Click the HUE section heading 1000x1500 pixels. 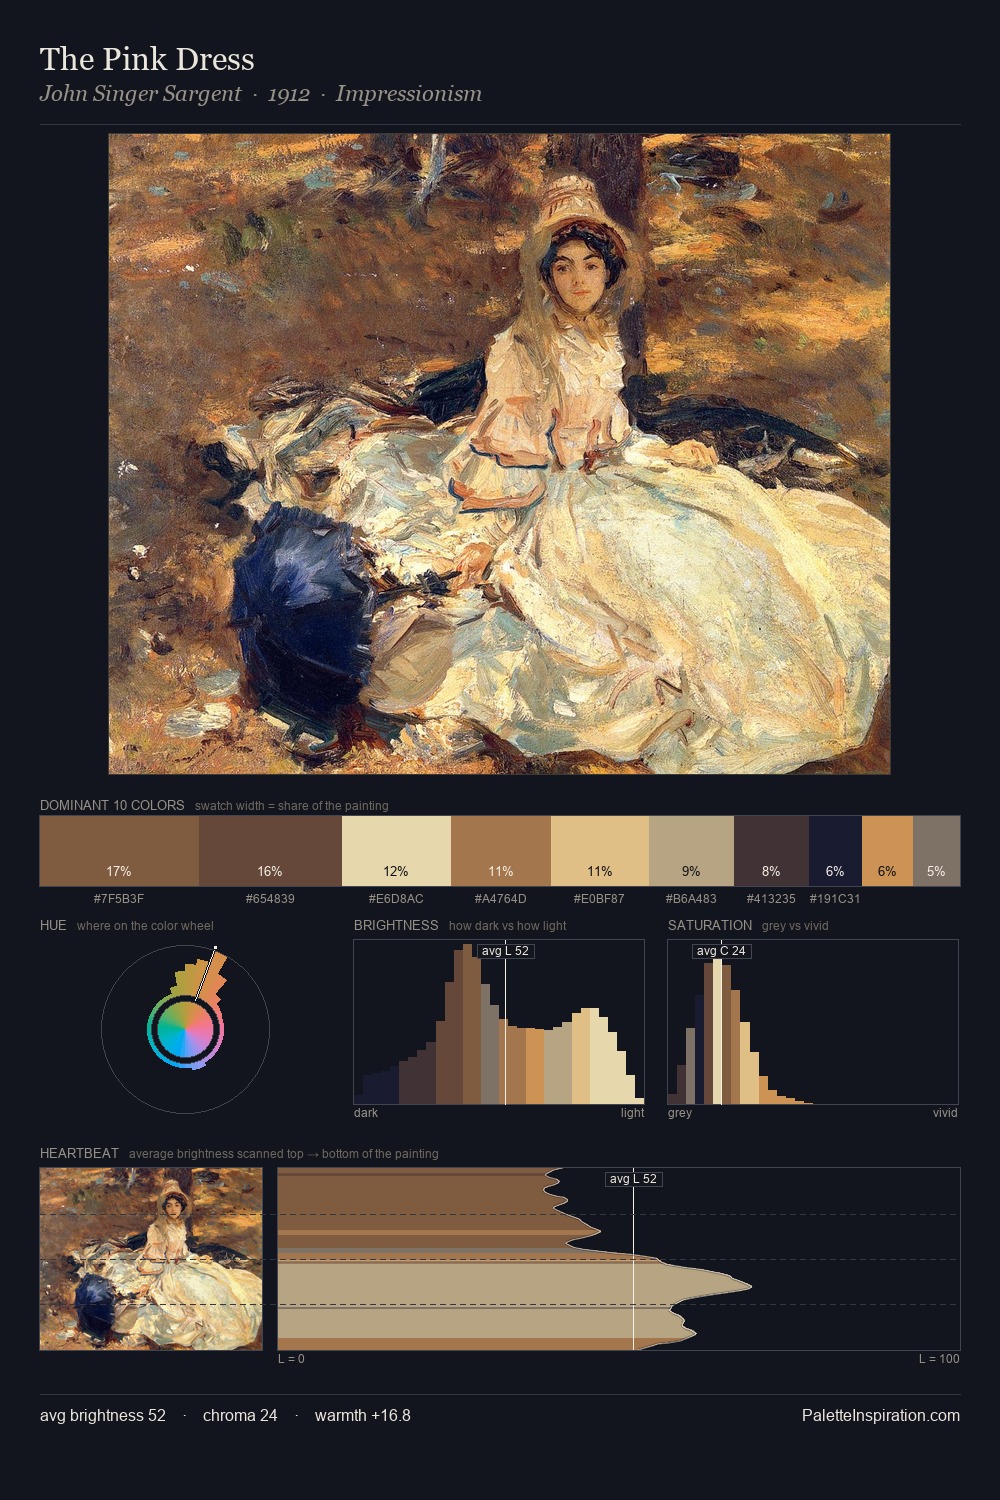pyautogui.click(x=53, y=925)
